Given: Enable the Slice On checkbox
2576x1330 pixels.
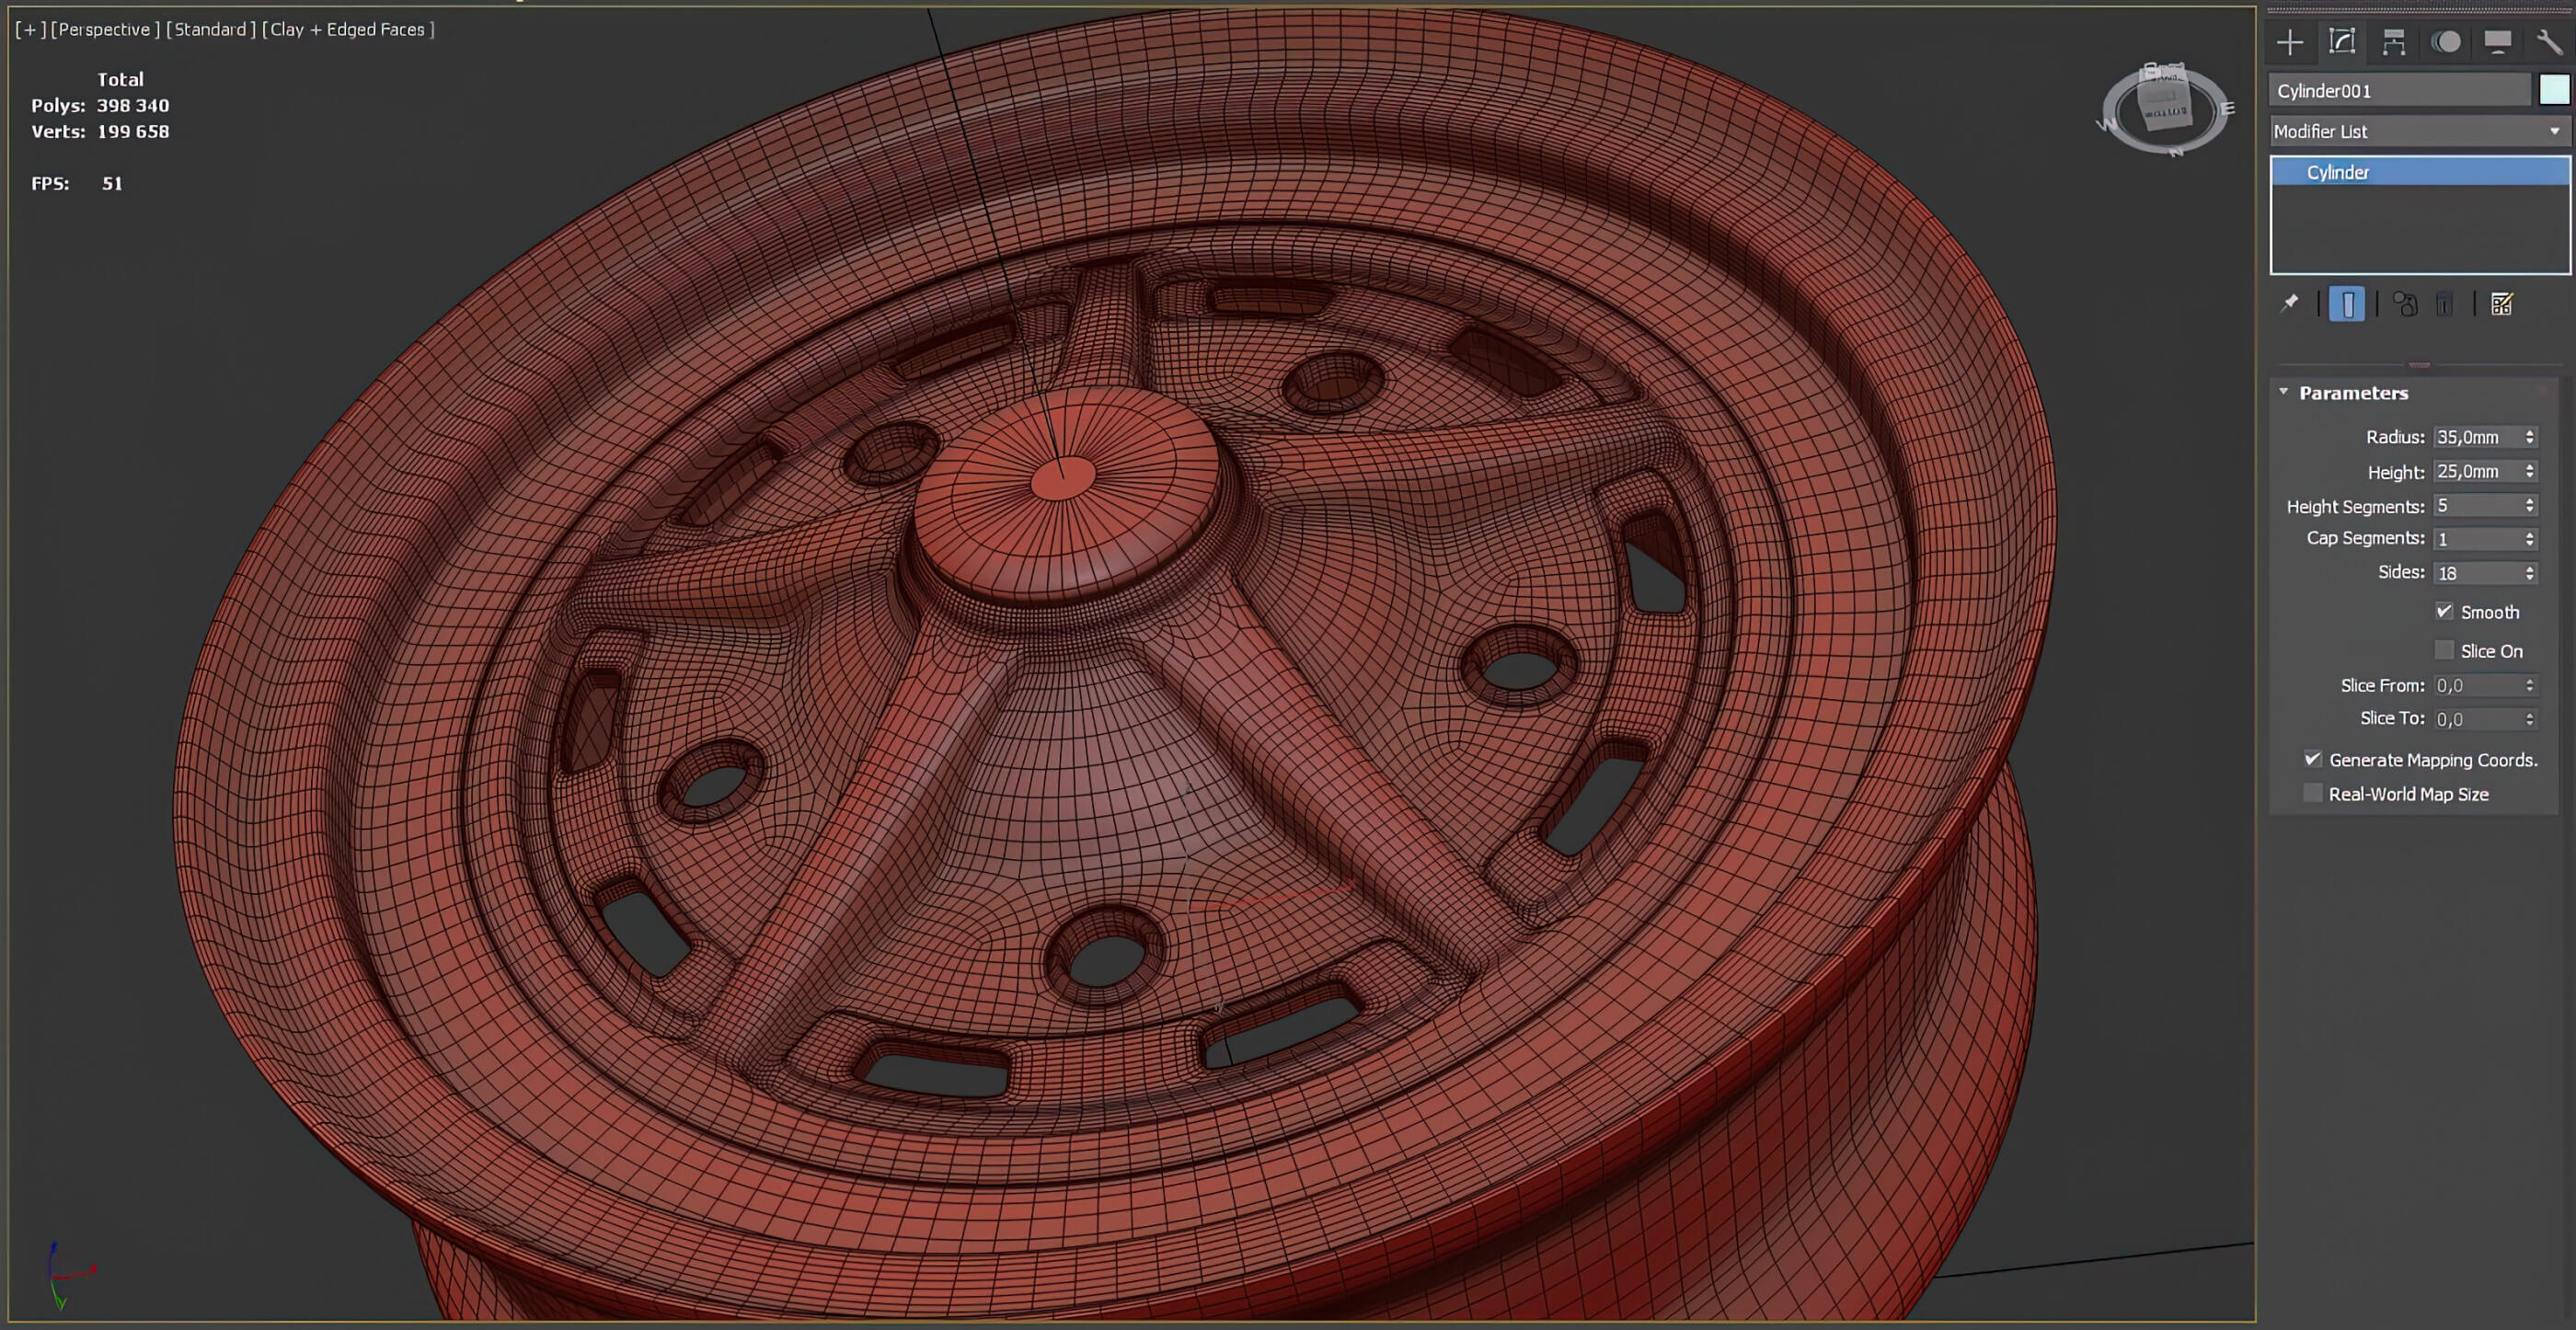Looking at the screenshot, I should pos(2444,650).
